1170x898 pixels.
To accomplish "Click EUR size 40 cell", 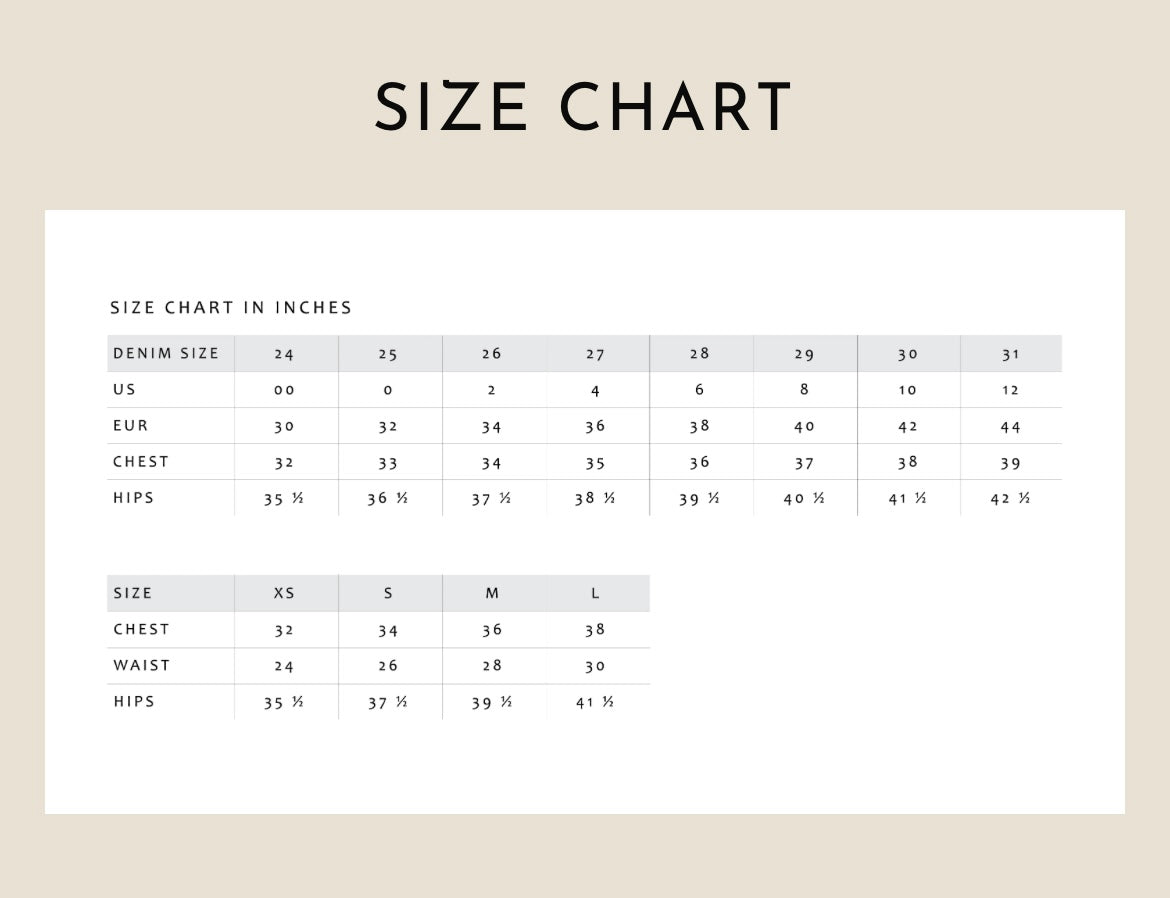I will pyautogui.click(x=804, y=427).
